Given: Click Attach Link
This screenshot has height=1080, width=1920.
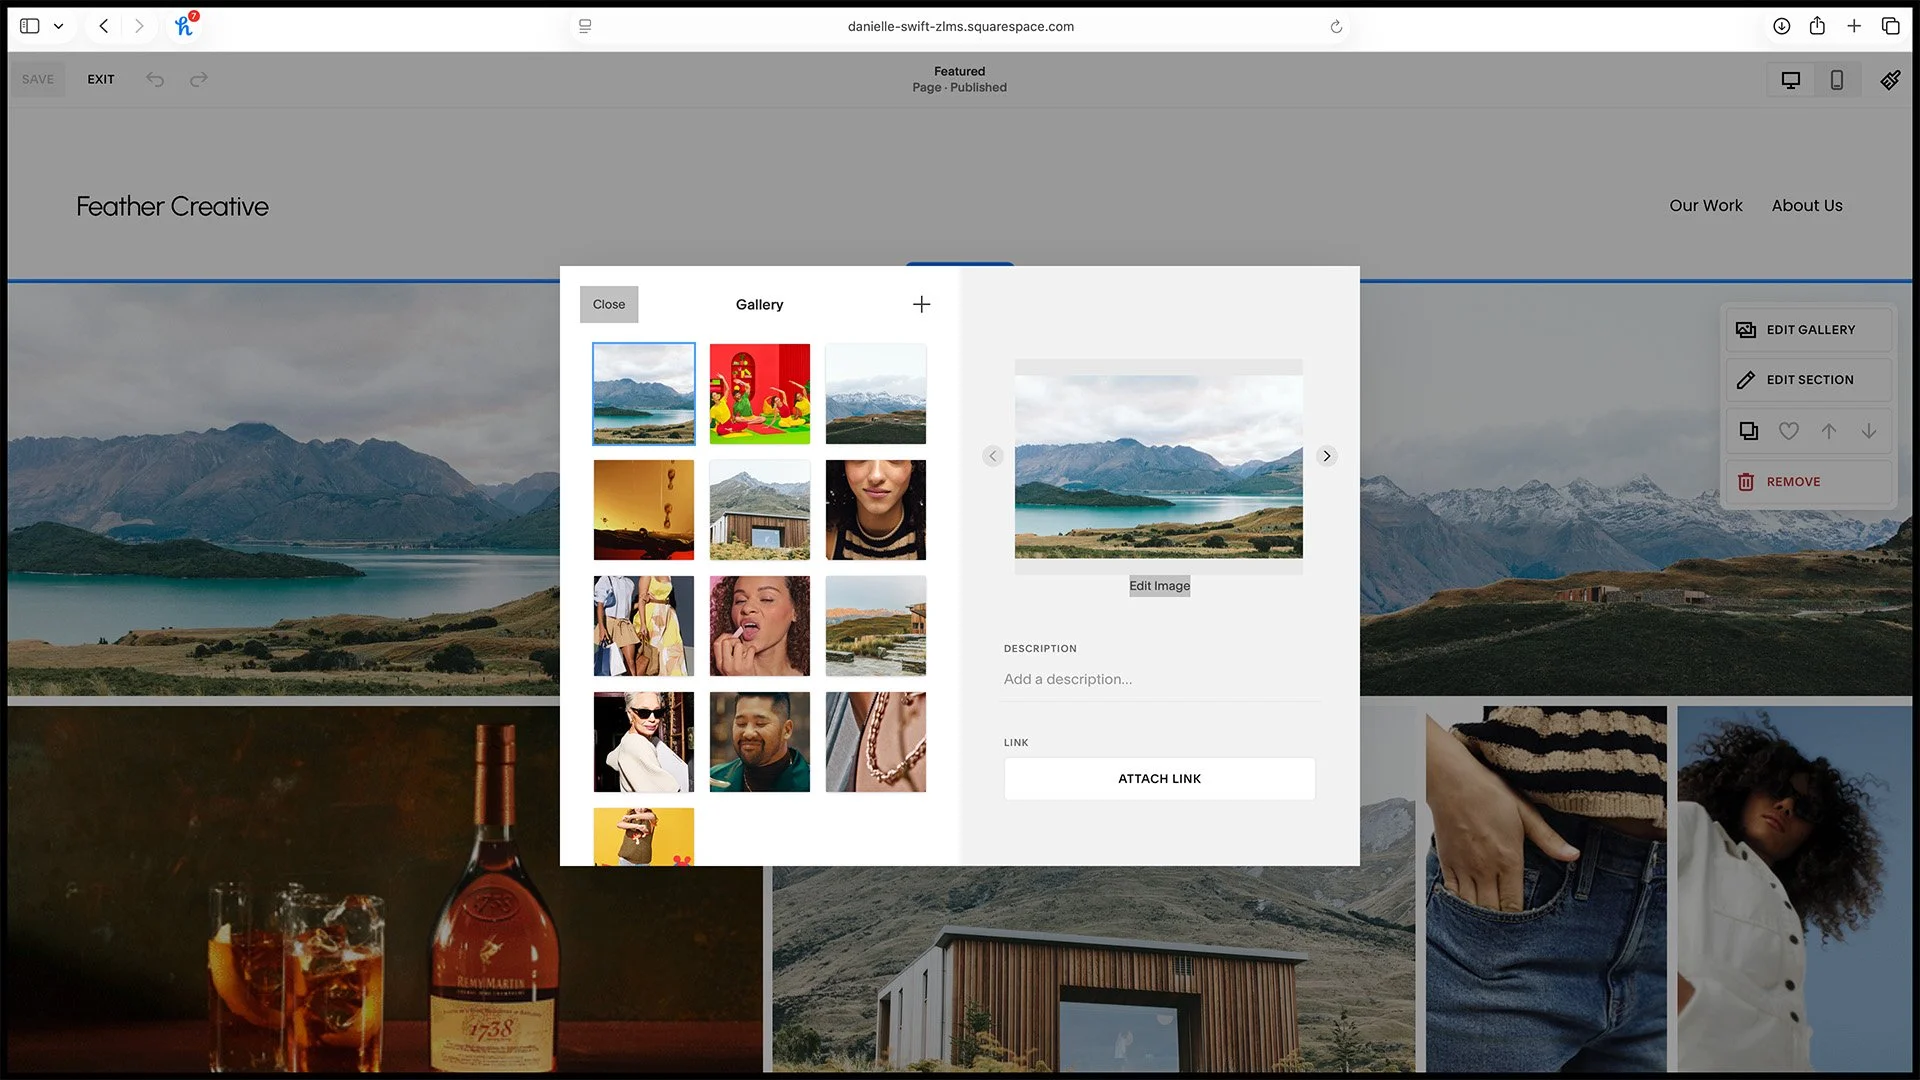Looking at the screenshot, I should point(1159,778).
